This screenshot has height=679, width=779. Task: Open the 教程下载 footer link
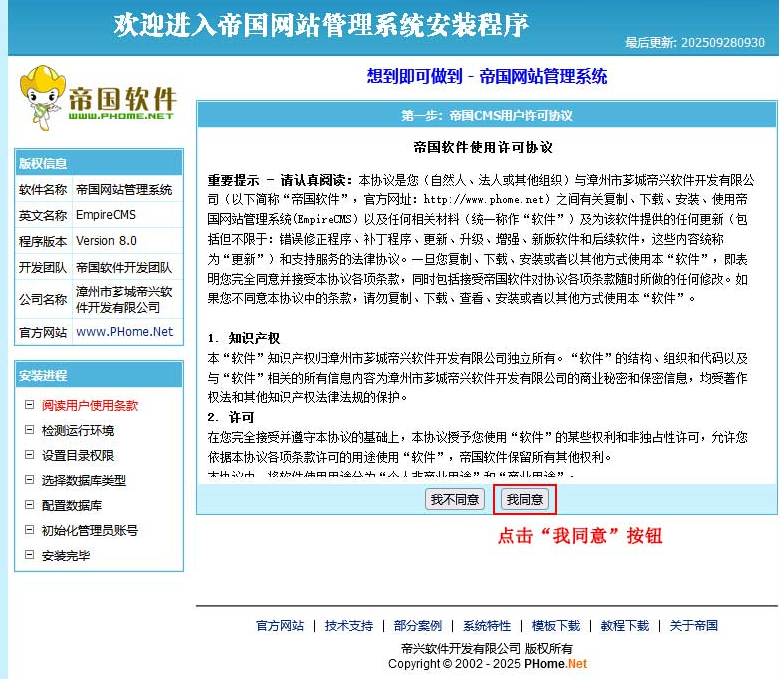pyautogui.click(x=625, y=626)
